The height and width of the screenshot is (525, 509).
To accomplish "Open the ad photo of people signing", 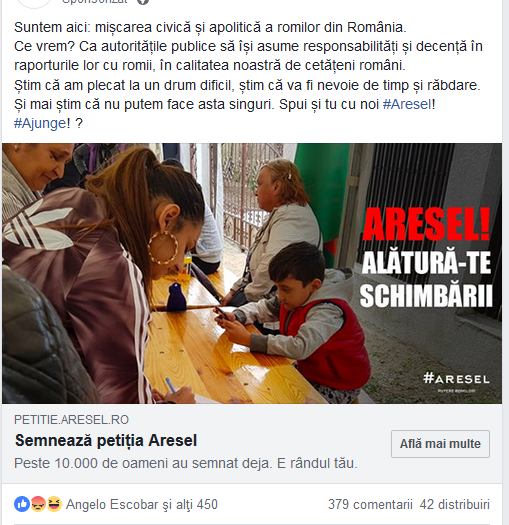I will pyautogui.click(x=252, y=273).
